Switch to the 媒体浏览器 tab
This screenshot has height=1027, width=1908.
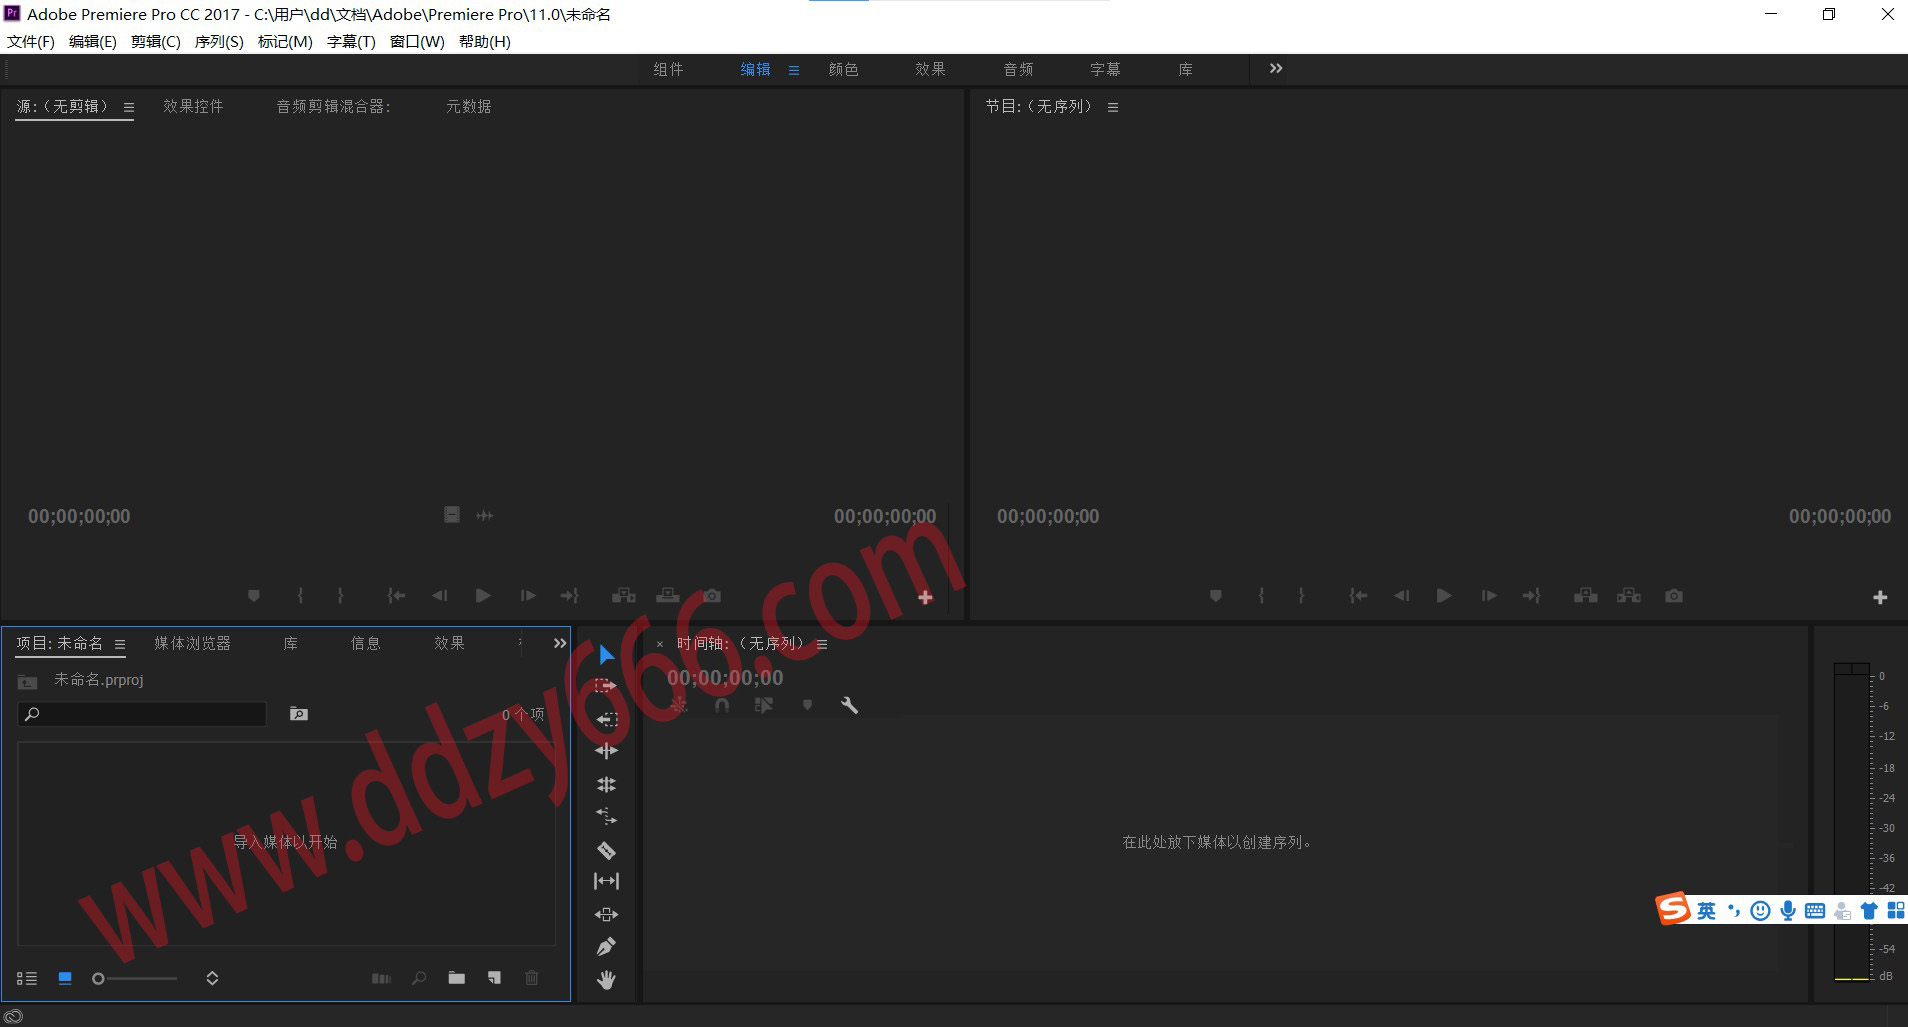[x=192, y=643]
